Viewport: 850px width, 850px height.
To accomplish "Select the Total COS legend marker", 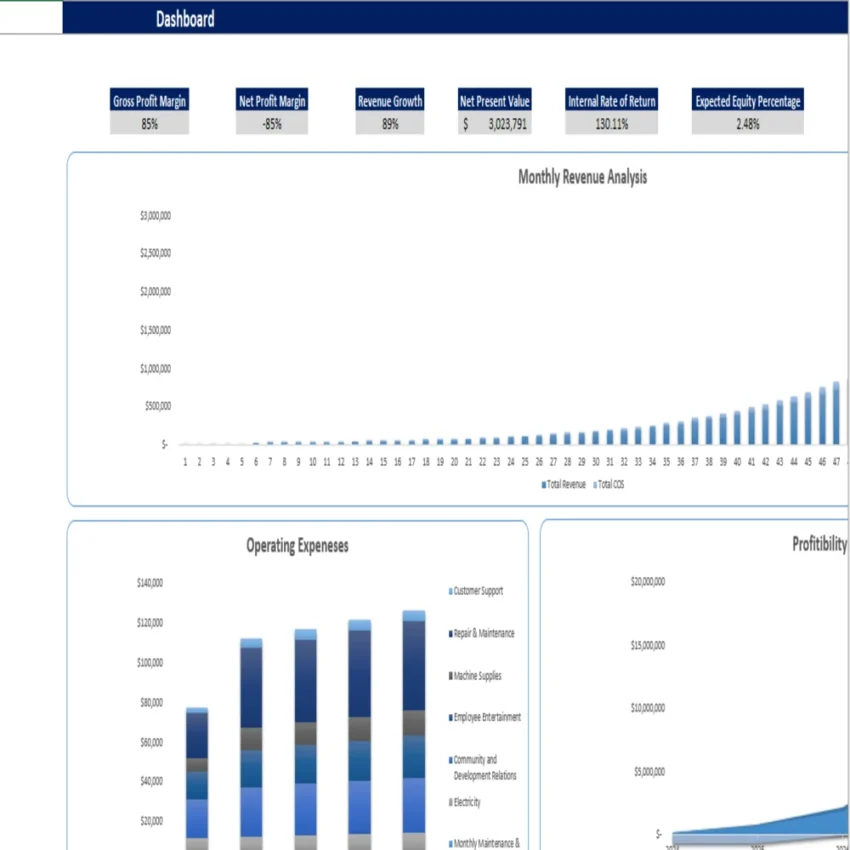I will point(594,485).
